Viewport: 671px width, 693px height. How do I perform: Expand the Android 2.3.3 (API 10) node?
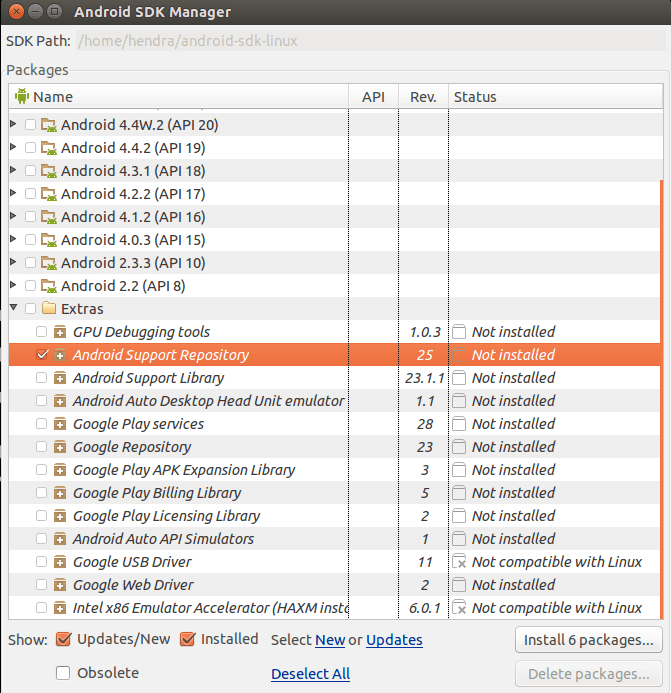pyautogui.click(x=13, y=262)
